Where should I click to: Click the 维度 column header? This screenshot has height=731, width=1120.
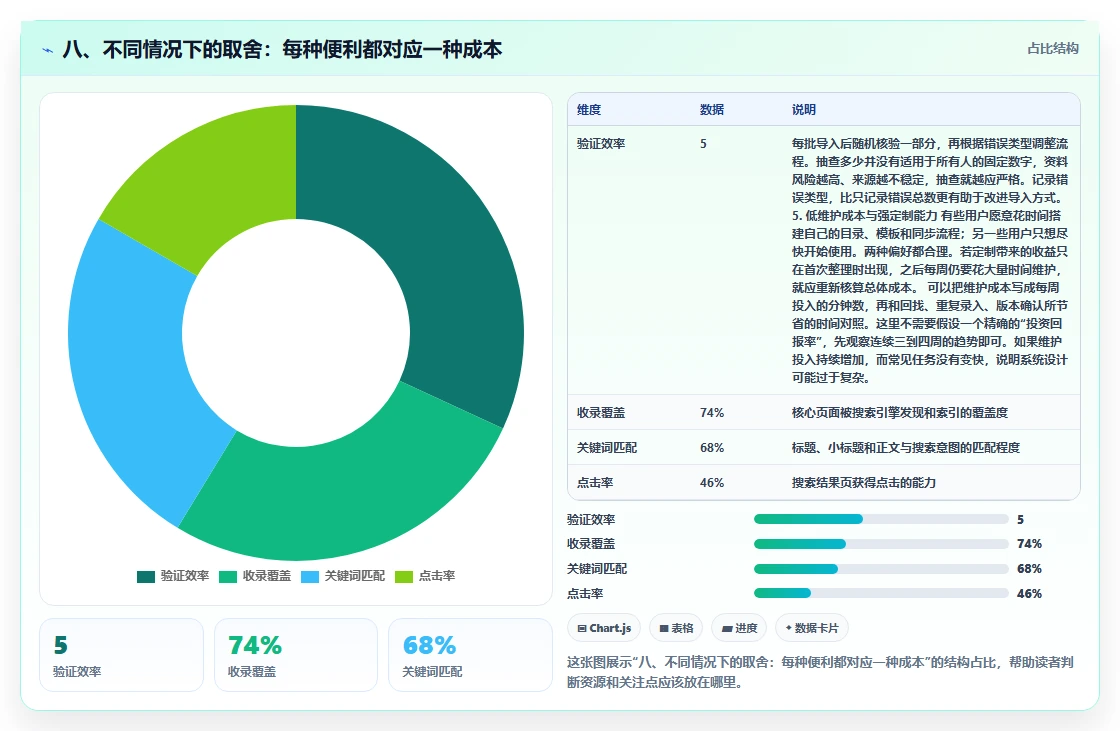589,109
